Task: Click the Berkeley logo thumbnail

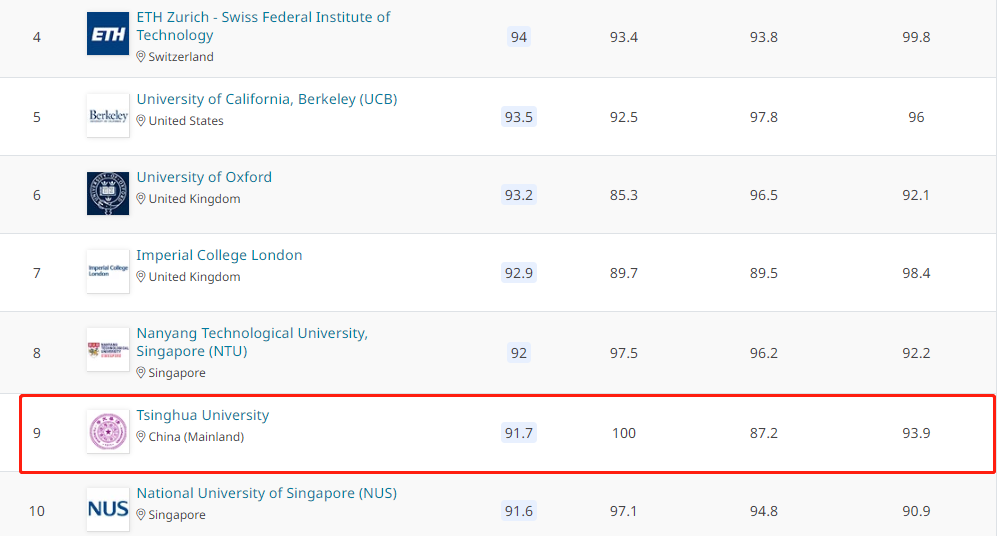Action: pos(107,116)
